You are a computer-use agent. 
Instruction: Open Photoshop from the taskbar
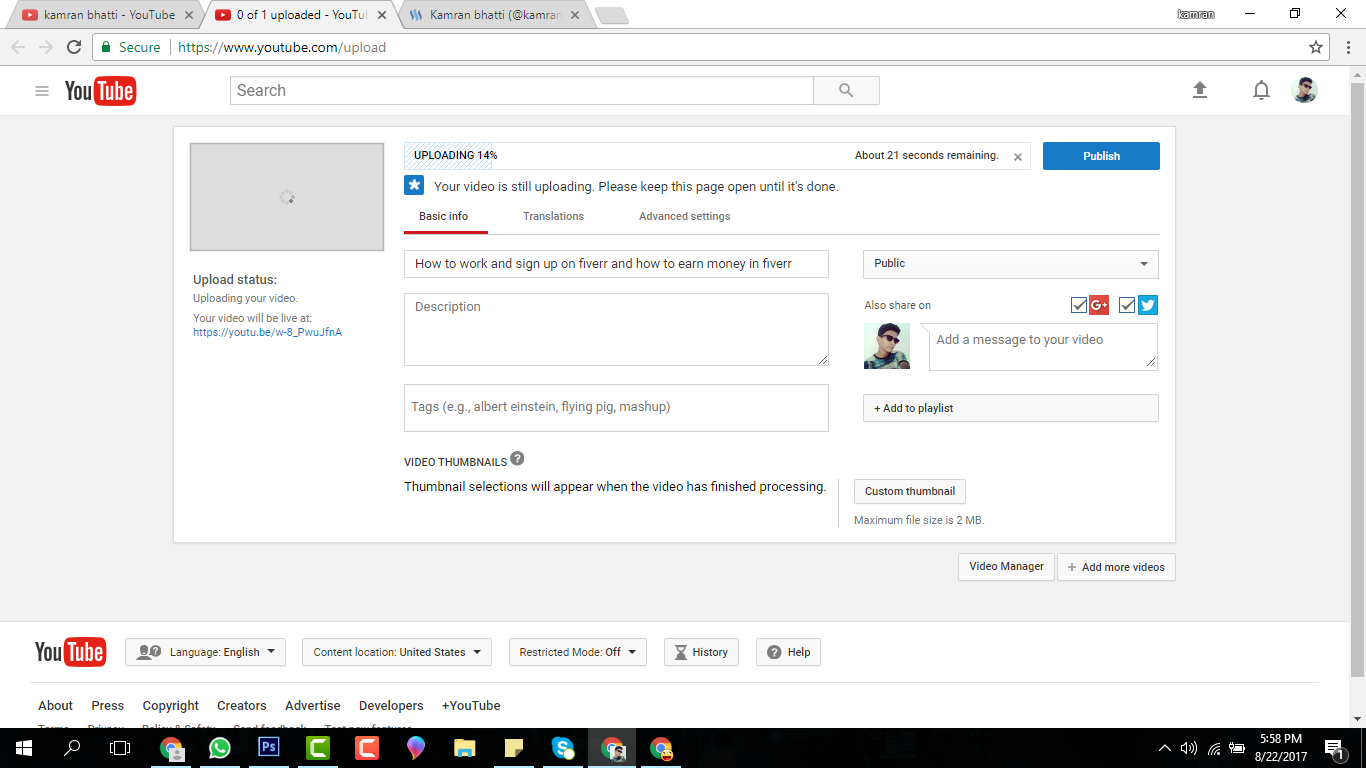coord(269,748)
